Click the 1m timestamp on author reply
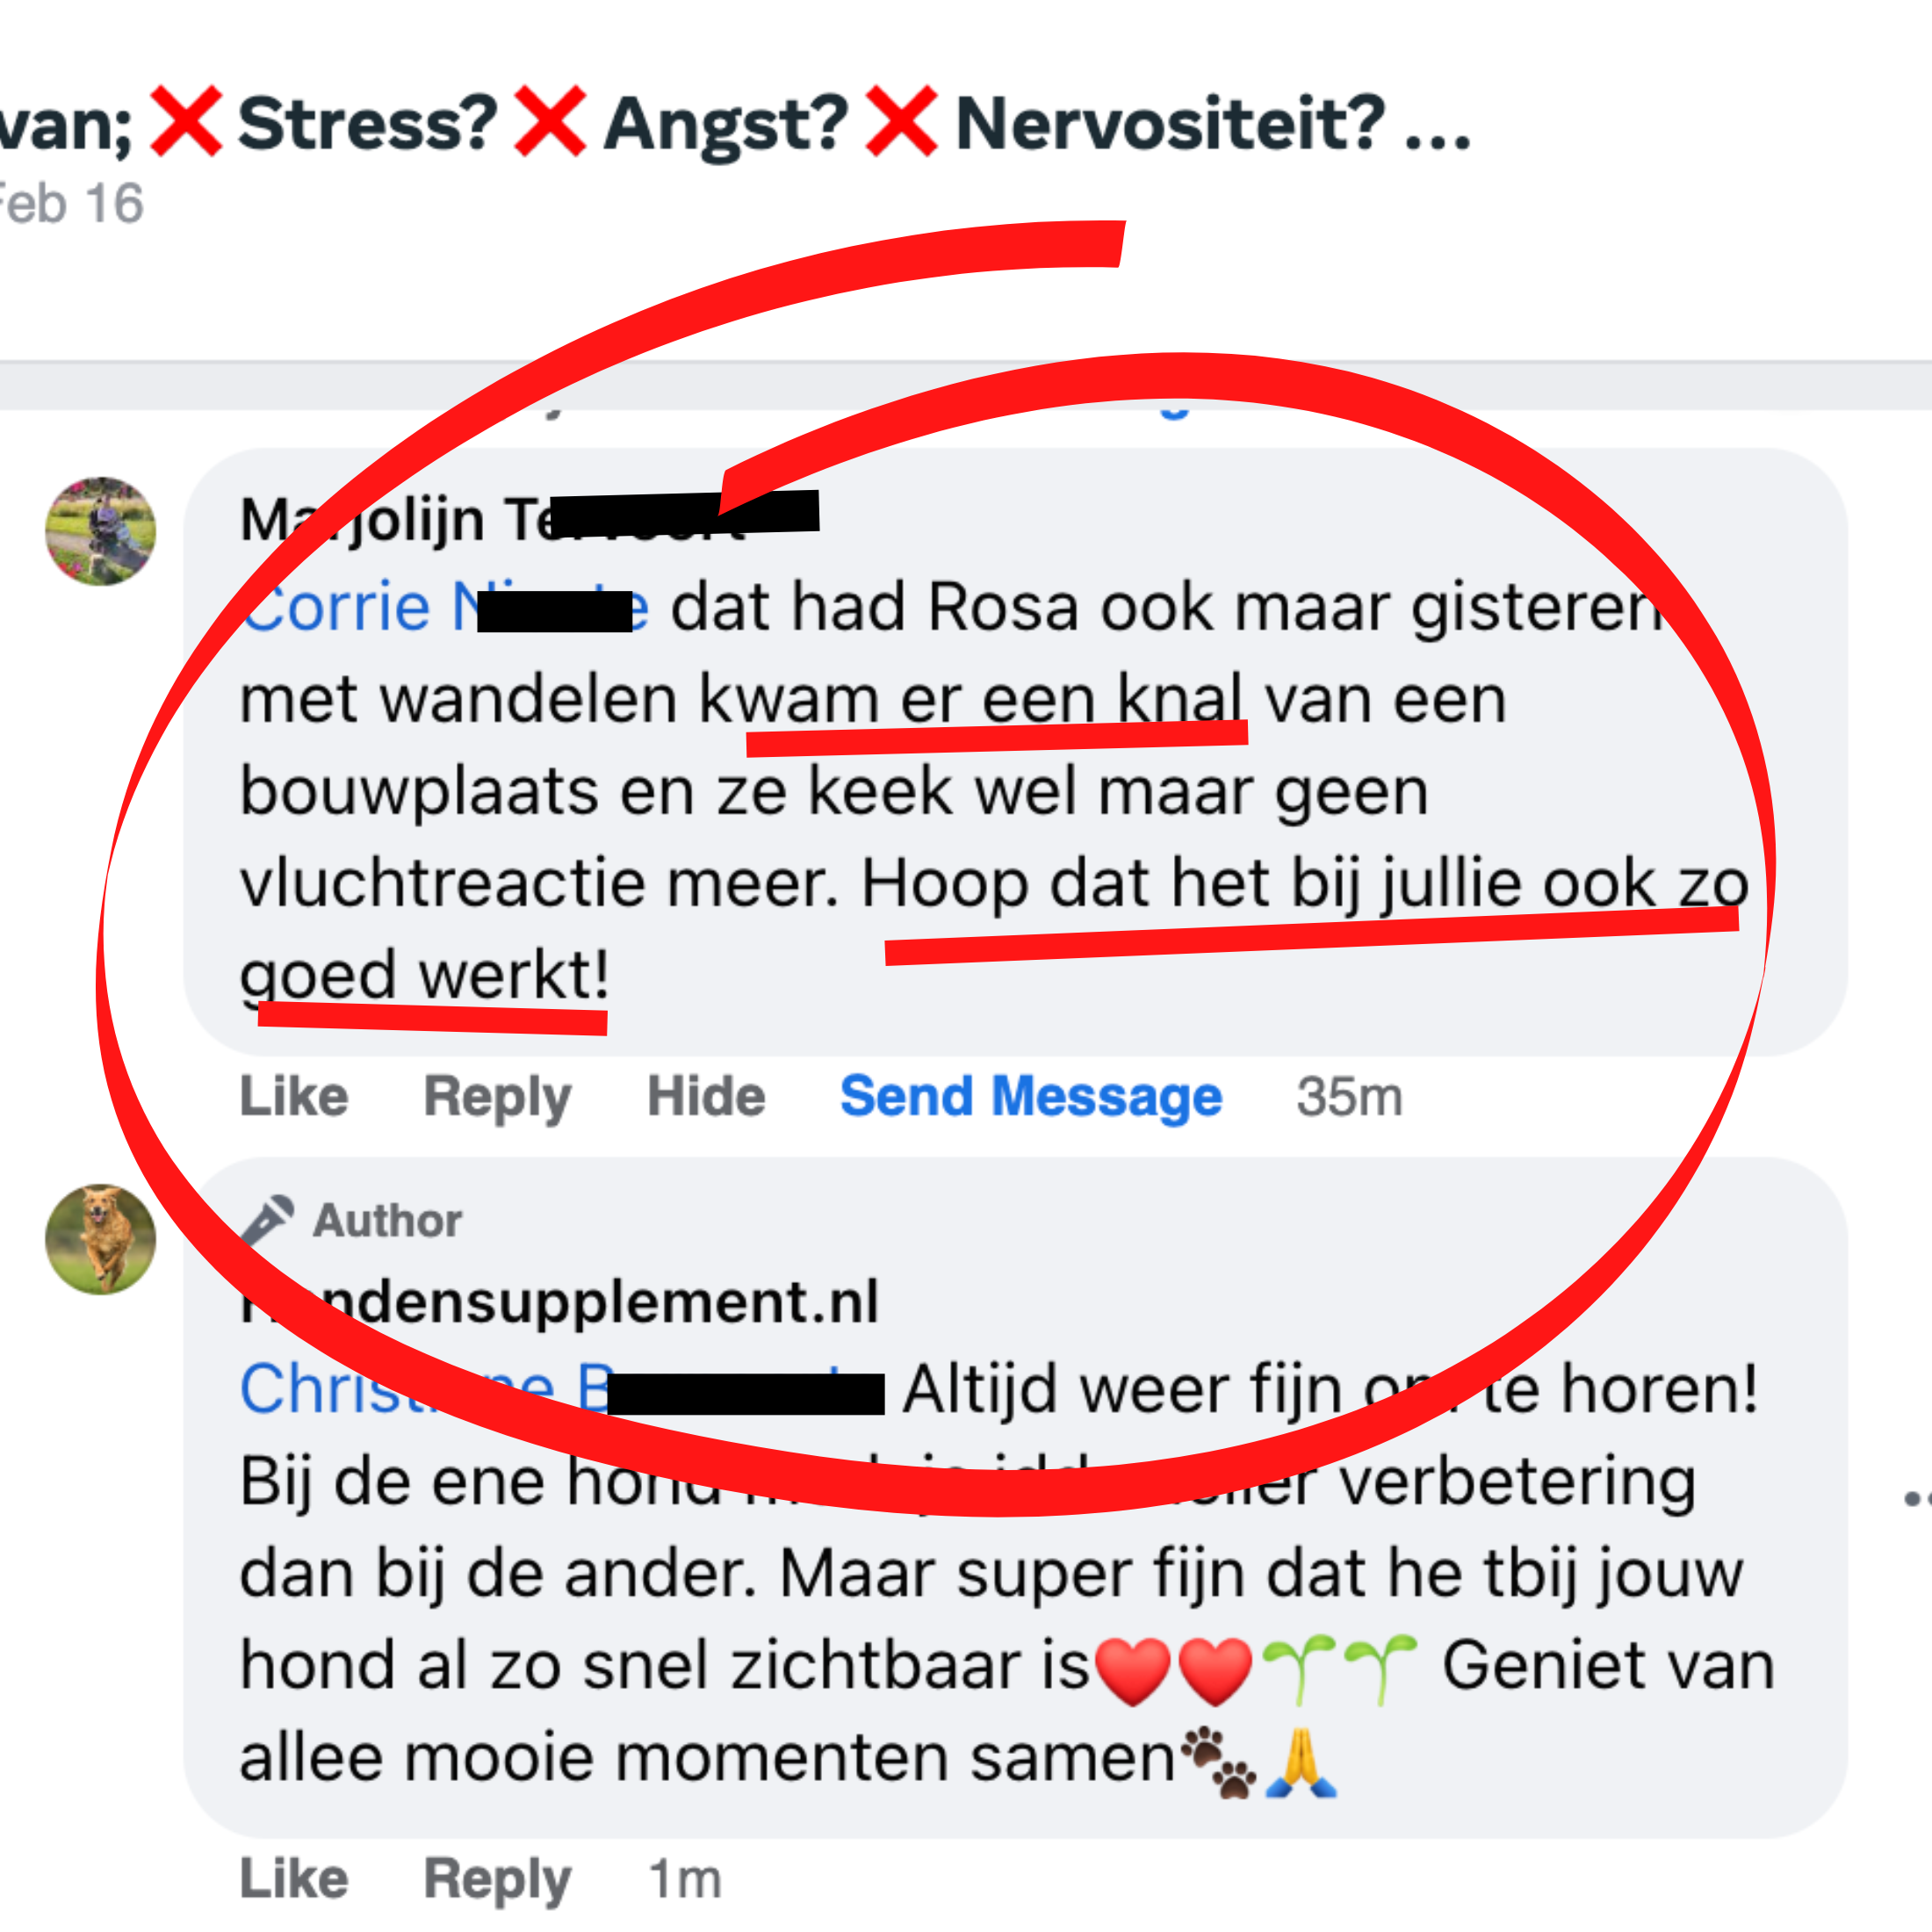The width and height of the screenshot is (1932, 1932). coord(685,1880)
